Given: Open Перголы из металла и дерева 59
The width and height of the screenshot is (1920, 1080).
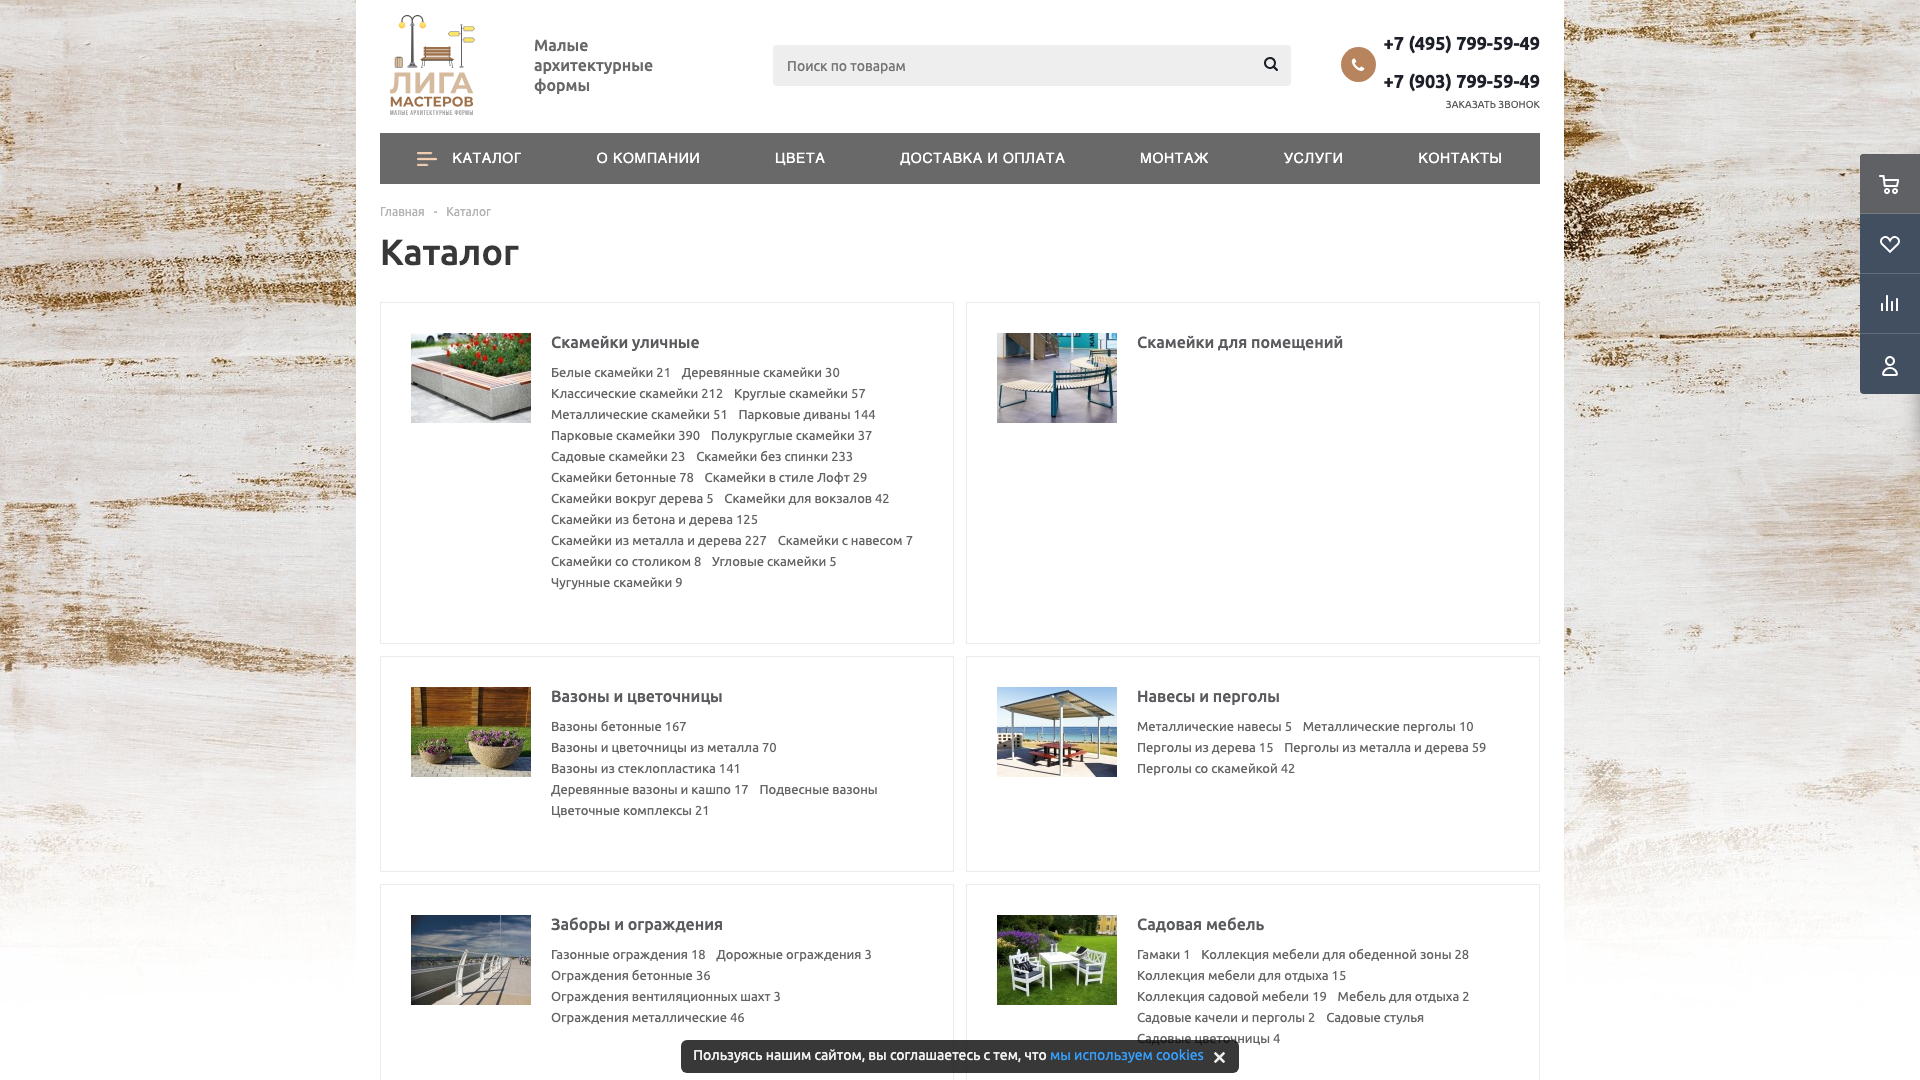Looking at the screenshot, I should [x=1385, y=747].
